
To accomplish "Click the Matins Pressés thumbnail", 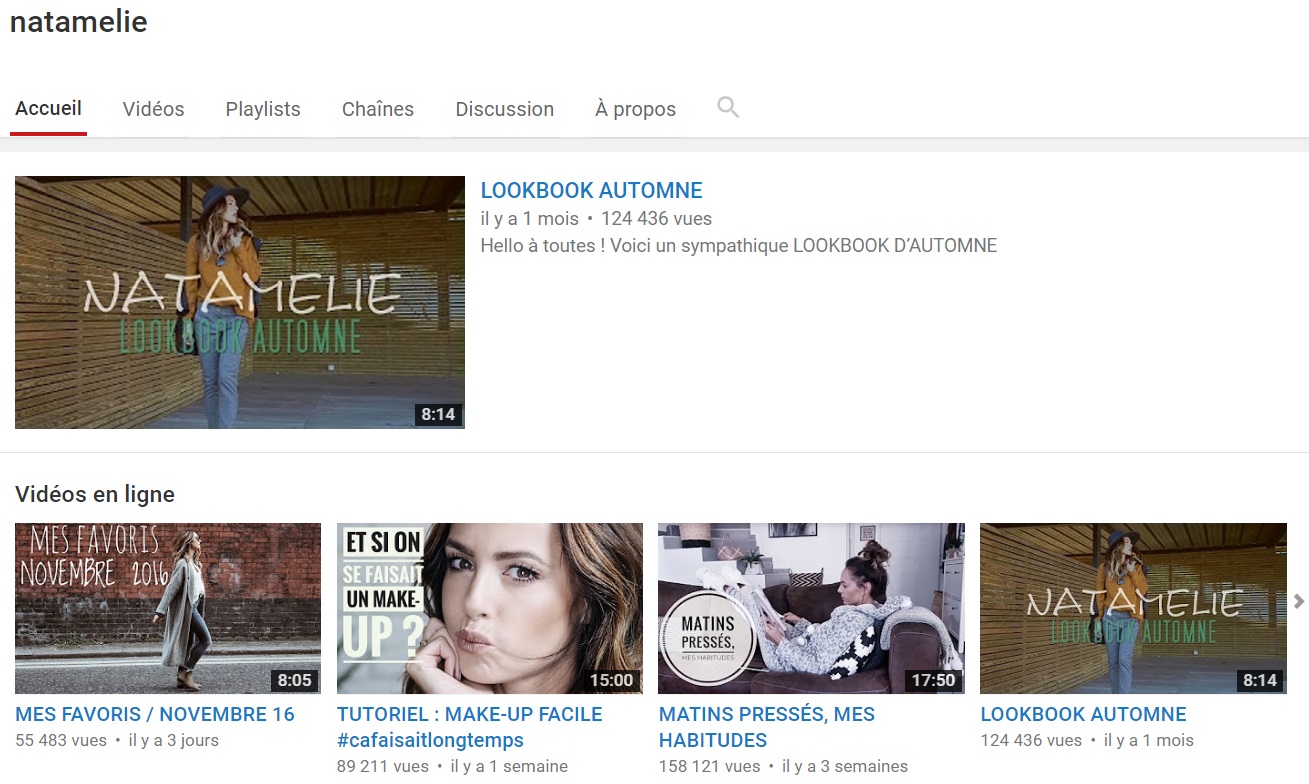I will coord(811,608).
